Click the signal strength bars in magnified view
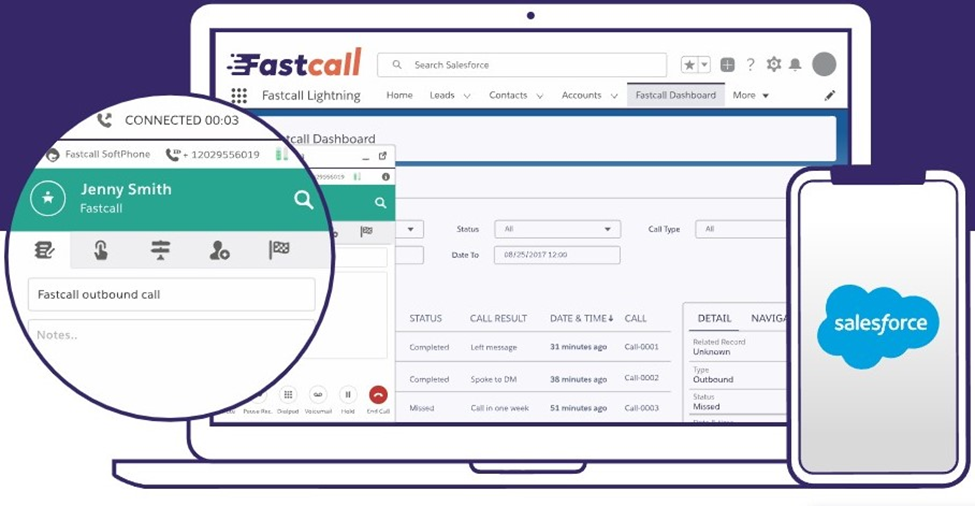 (282, 154)
